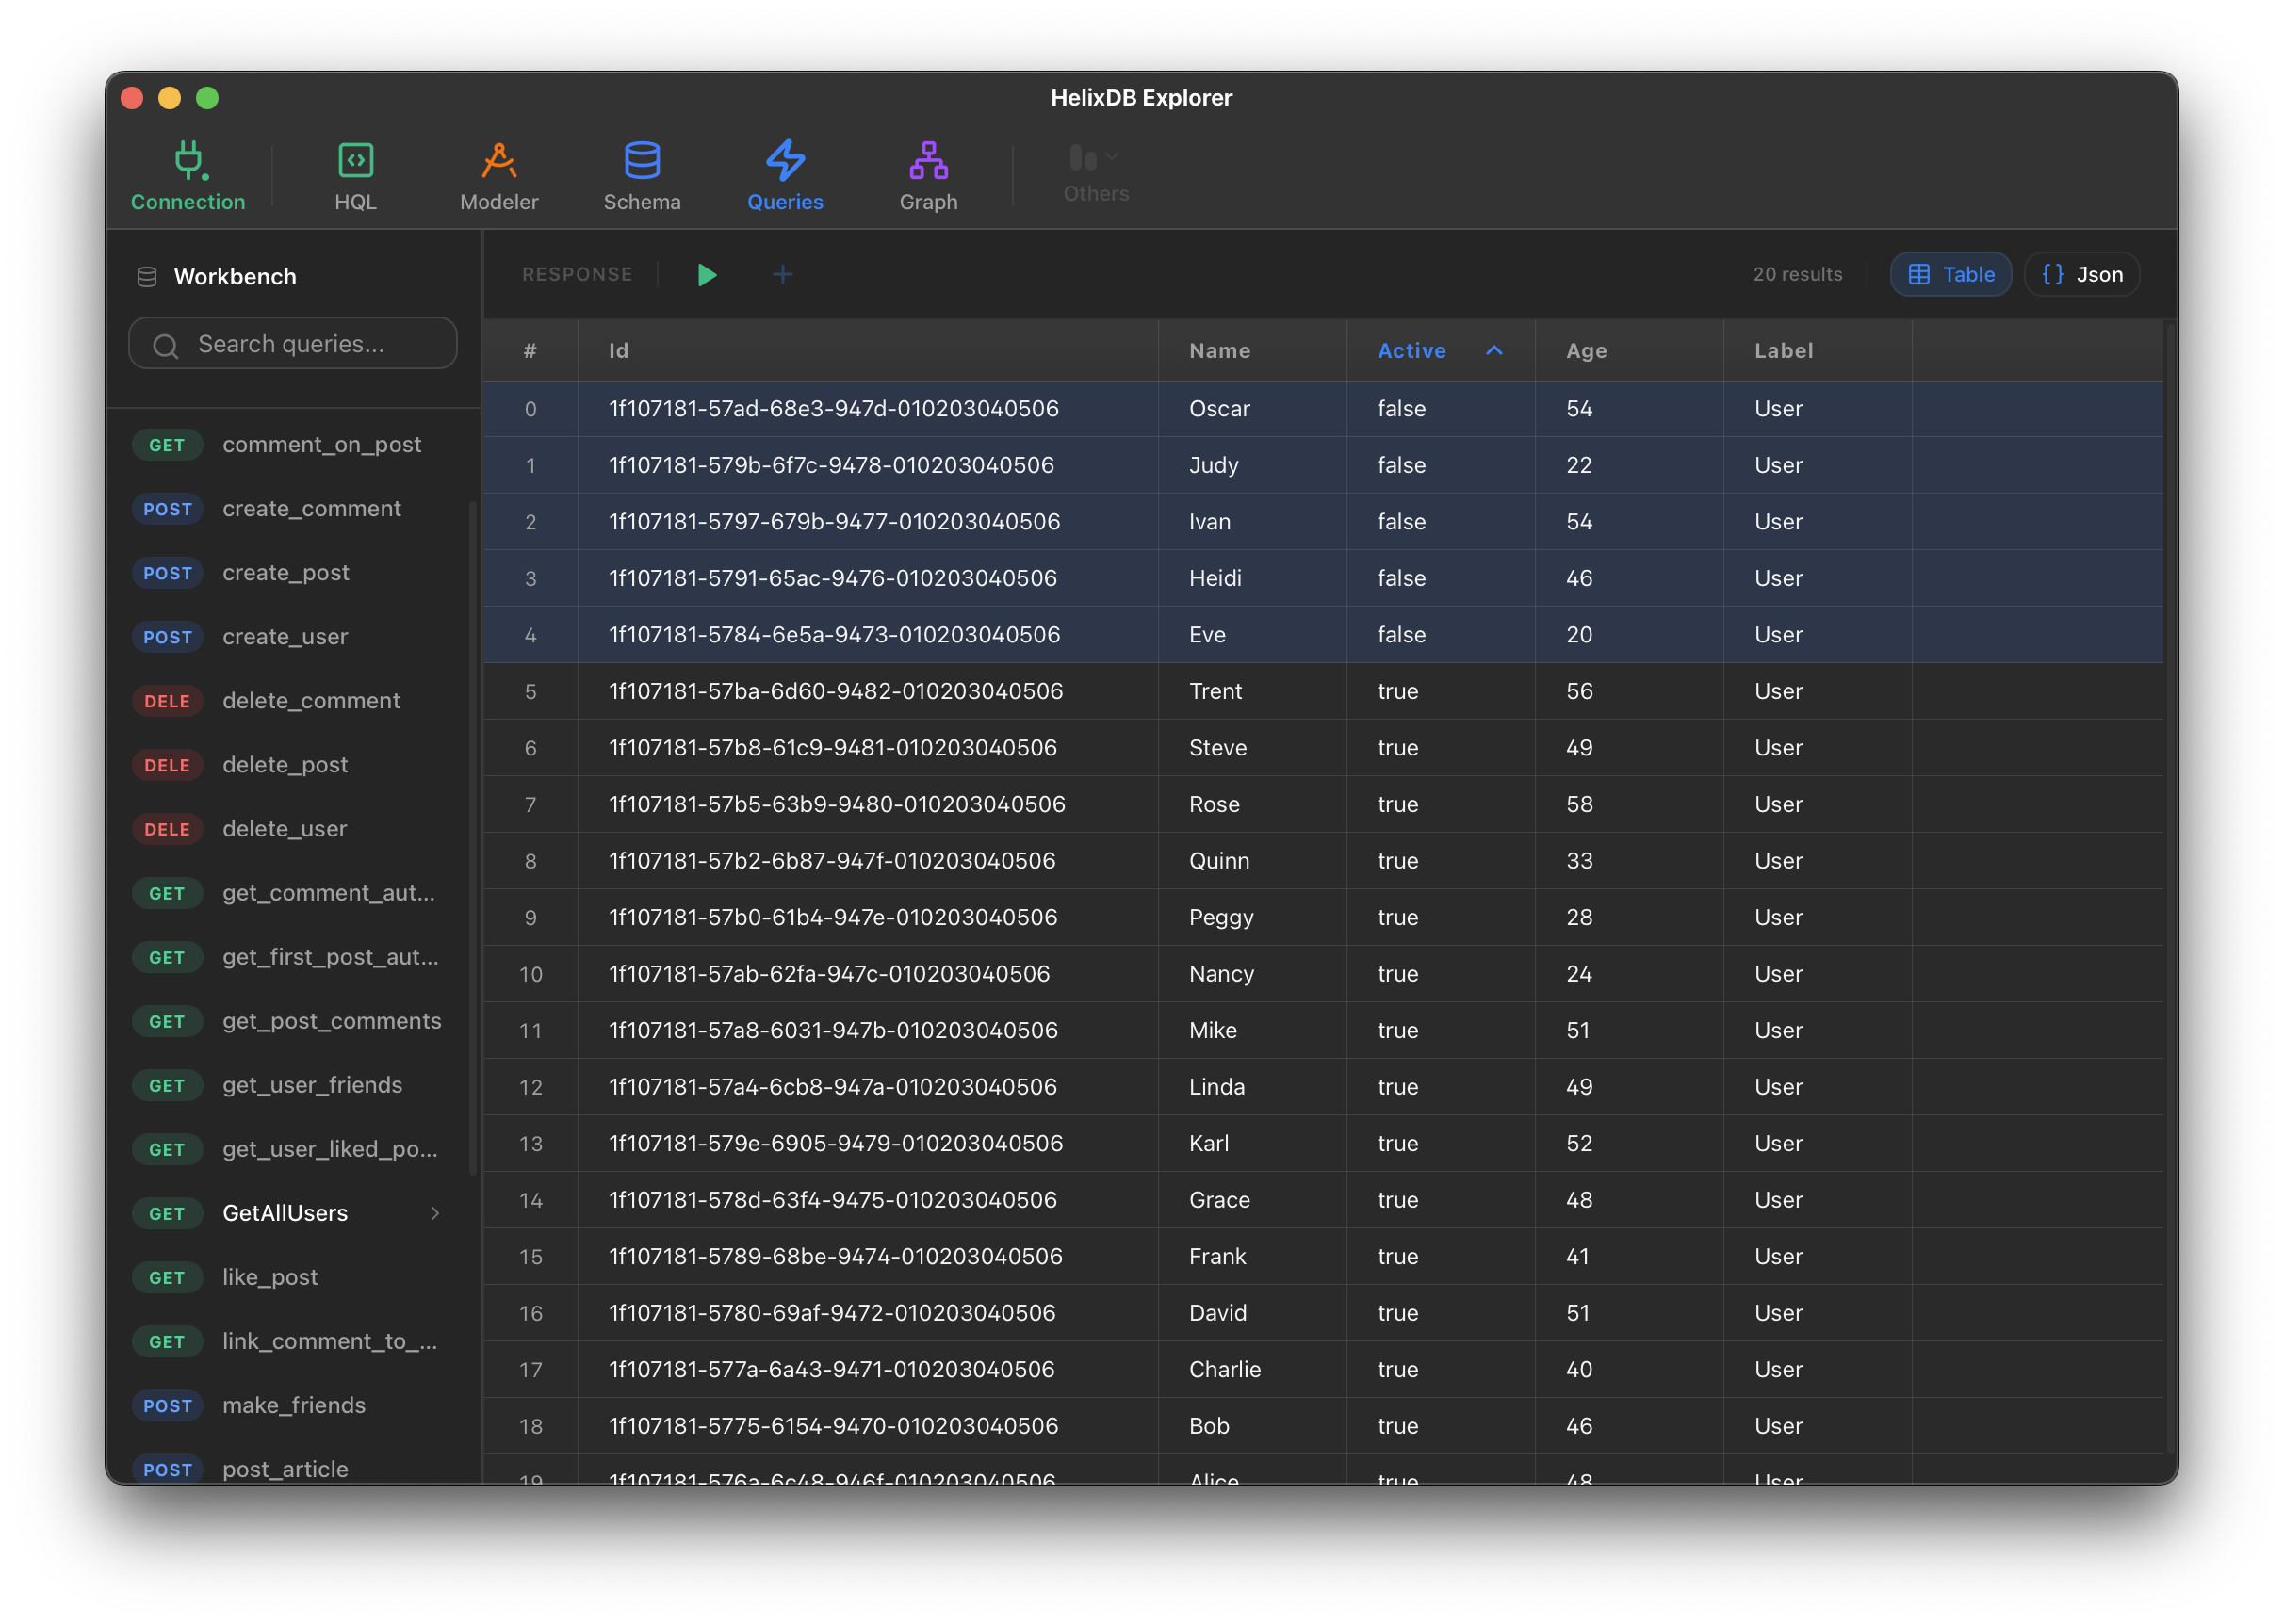Viewport: 2284px width, 1624px height.
Task: Open the Graph view
Action: pyautogui.click(x=928, y=176)
